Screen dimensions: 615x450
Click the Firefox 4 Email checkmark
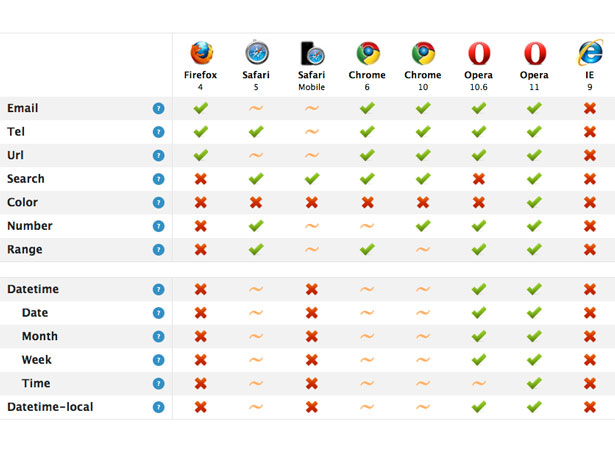(200, 108)
